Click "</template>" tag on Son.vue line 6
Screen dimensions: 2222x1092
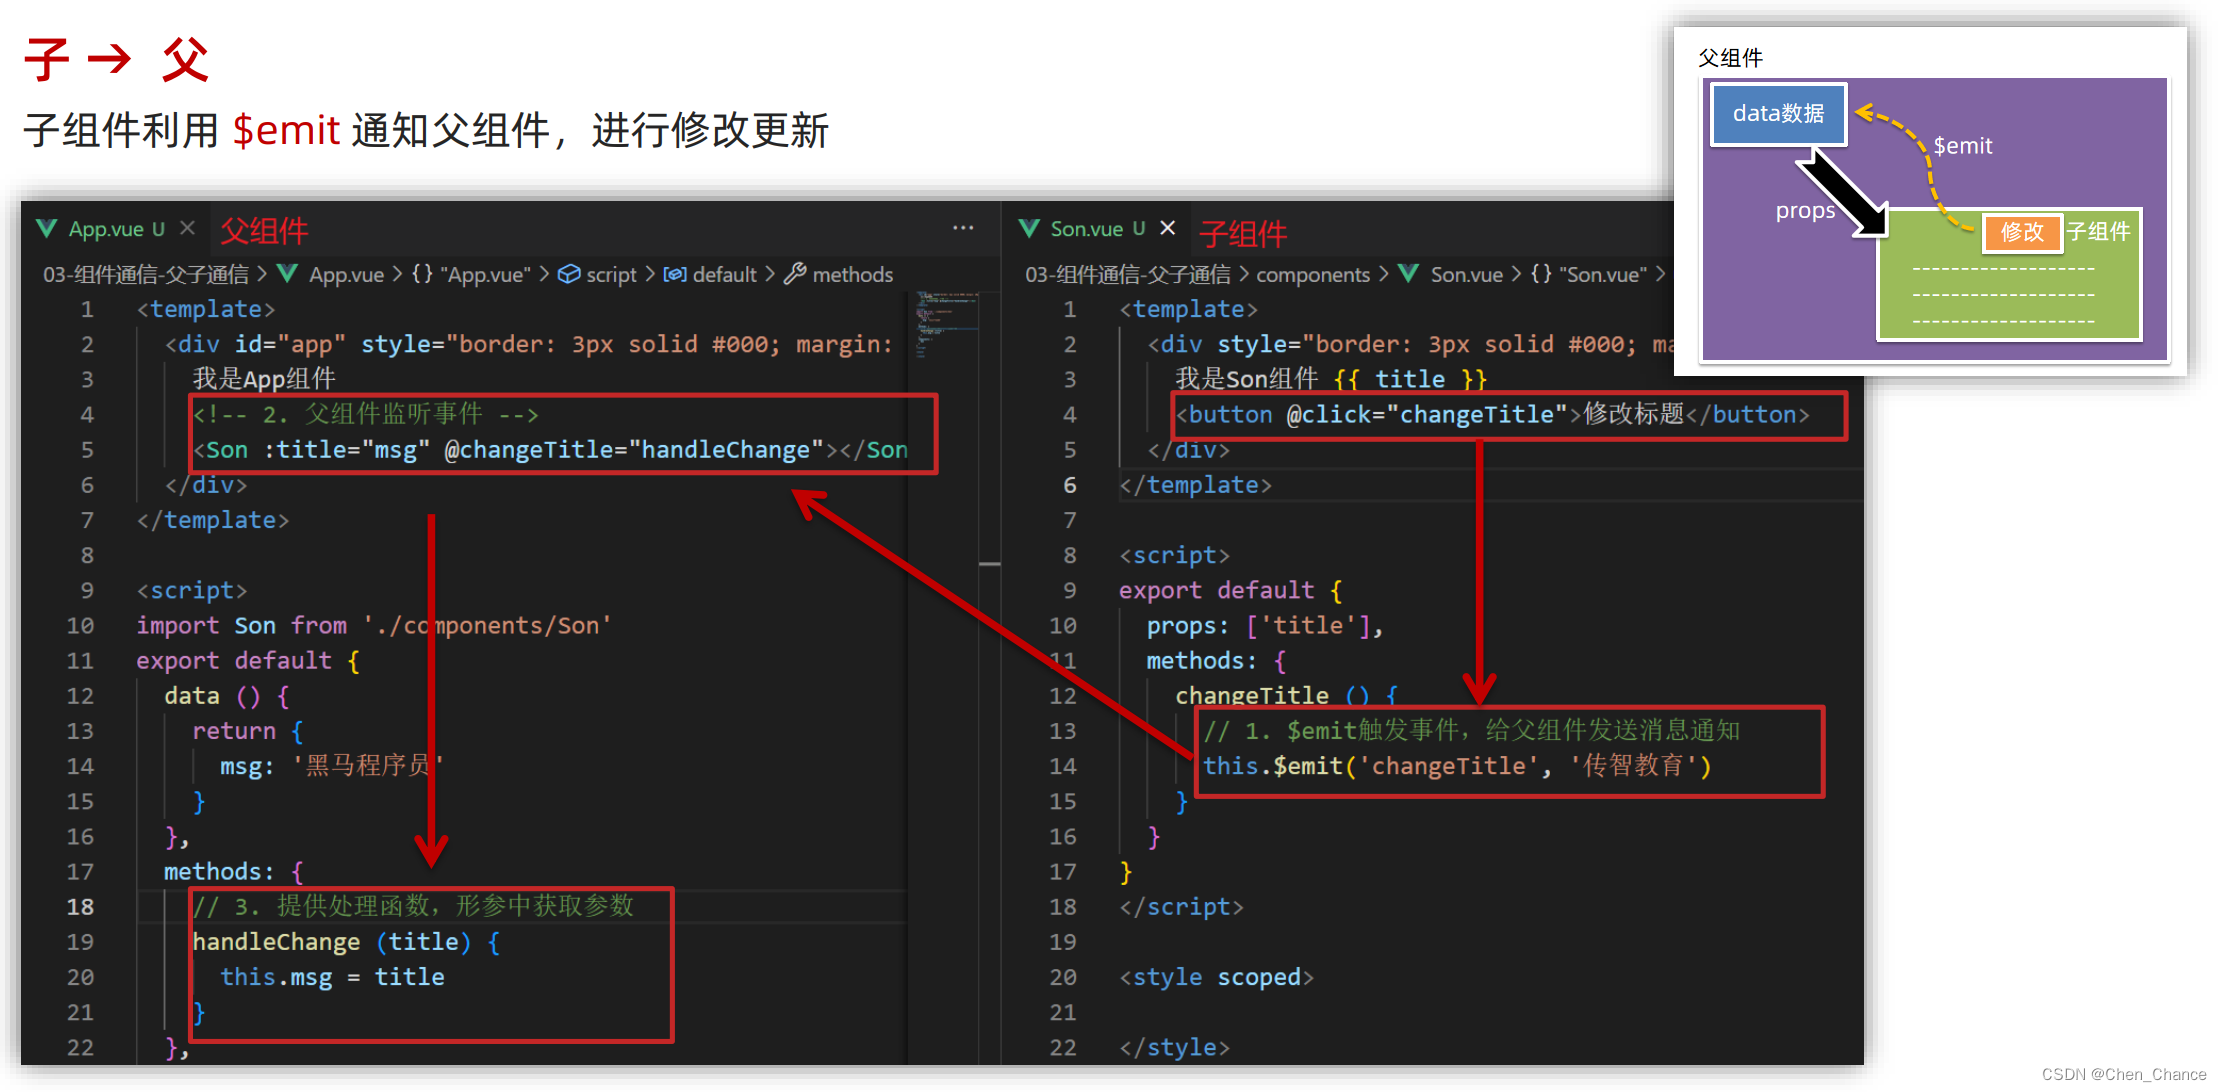[1195, 485]
